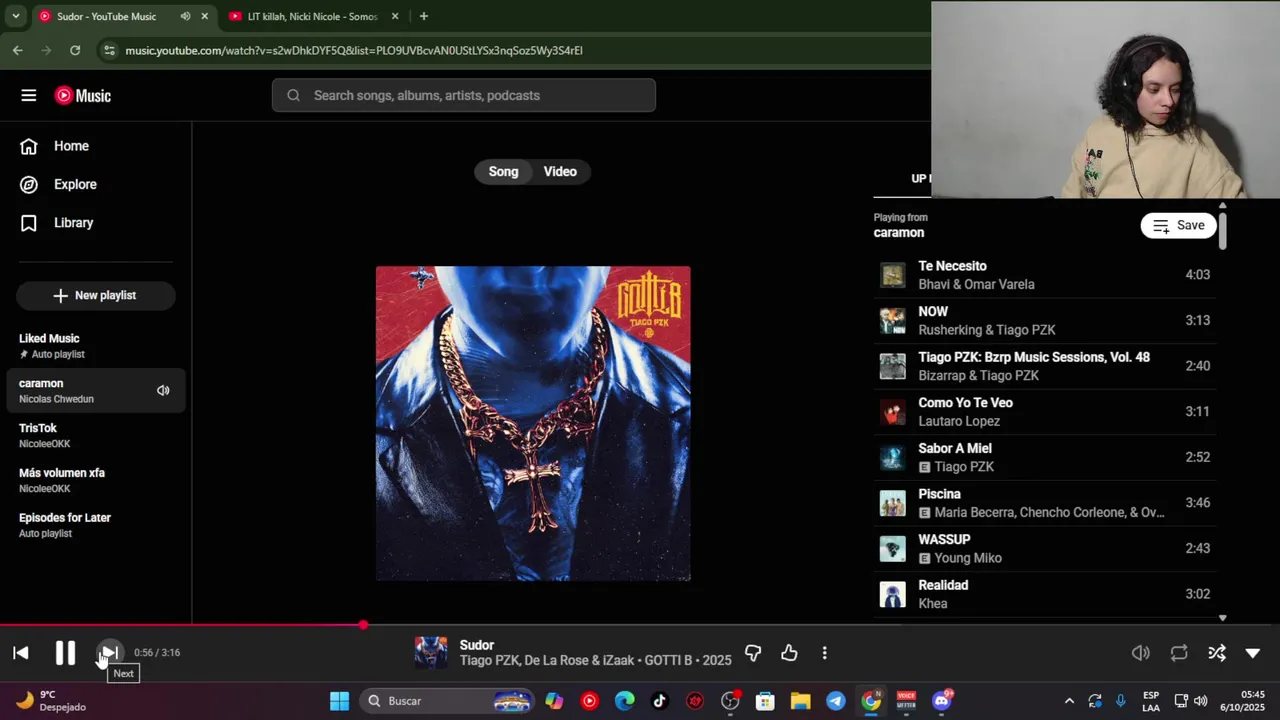1280x720 pixels.
Task: Open the Windows Start menu
Action: [340, 701]
